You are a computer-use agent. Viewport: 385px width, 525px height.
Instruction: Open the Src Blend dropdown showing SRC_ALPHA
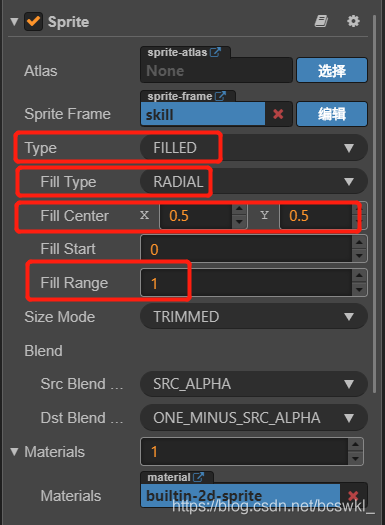[x=254, y=384]
